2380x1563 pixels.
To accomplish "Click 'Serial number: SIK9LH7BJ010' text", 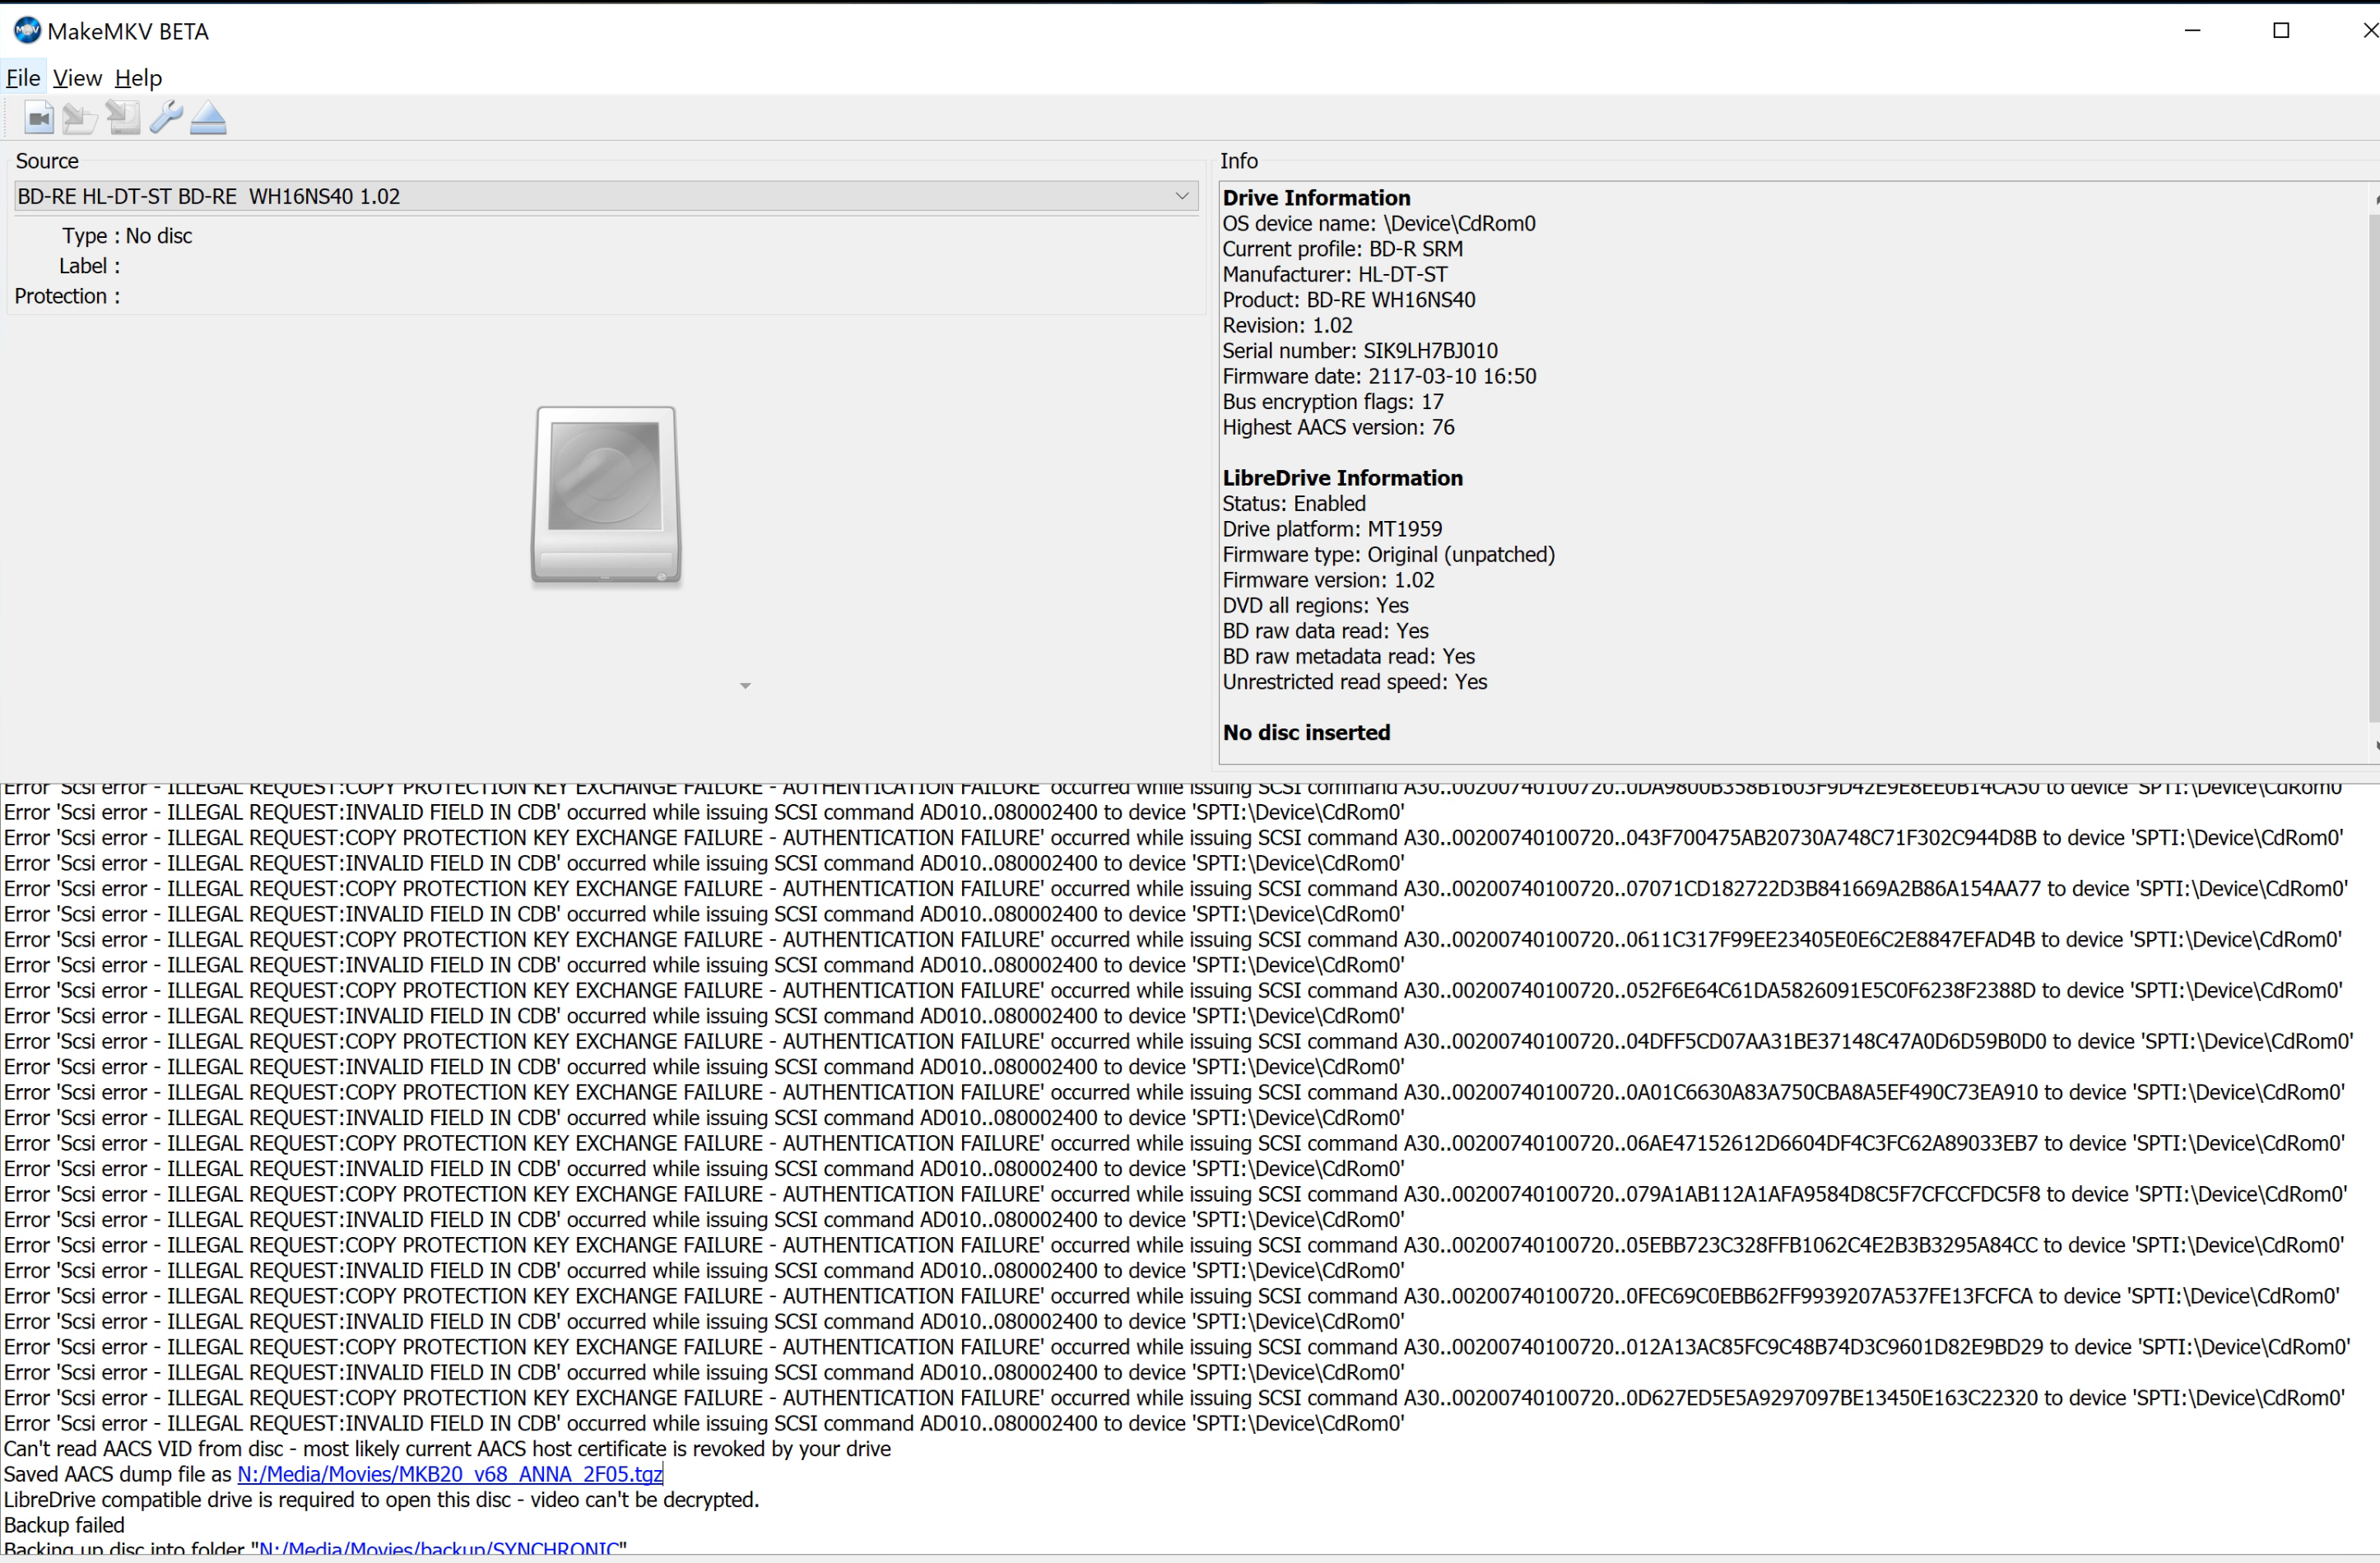I will (x=1360, y=351).
